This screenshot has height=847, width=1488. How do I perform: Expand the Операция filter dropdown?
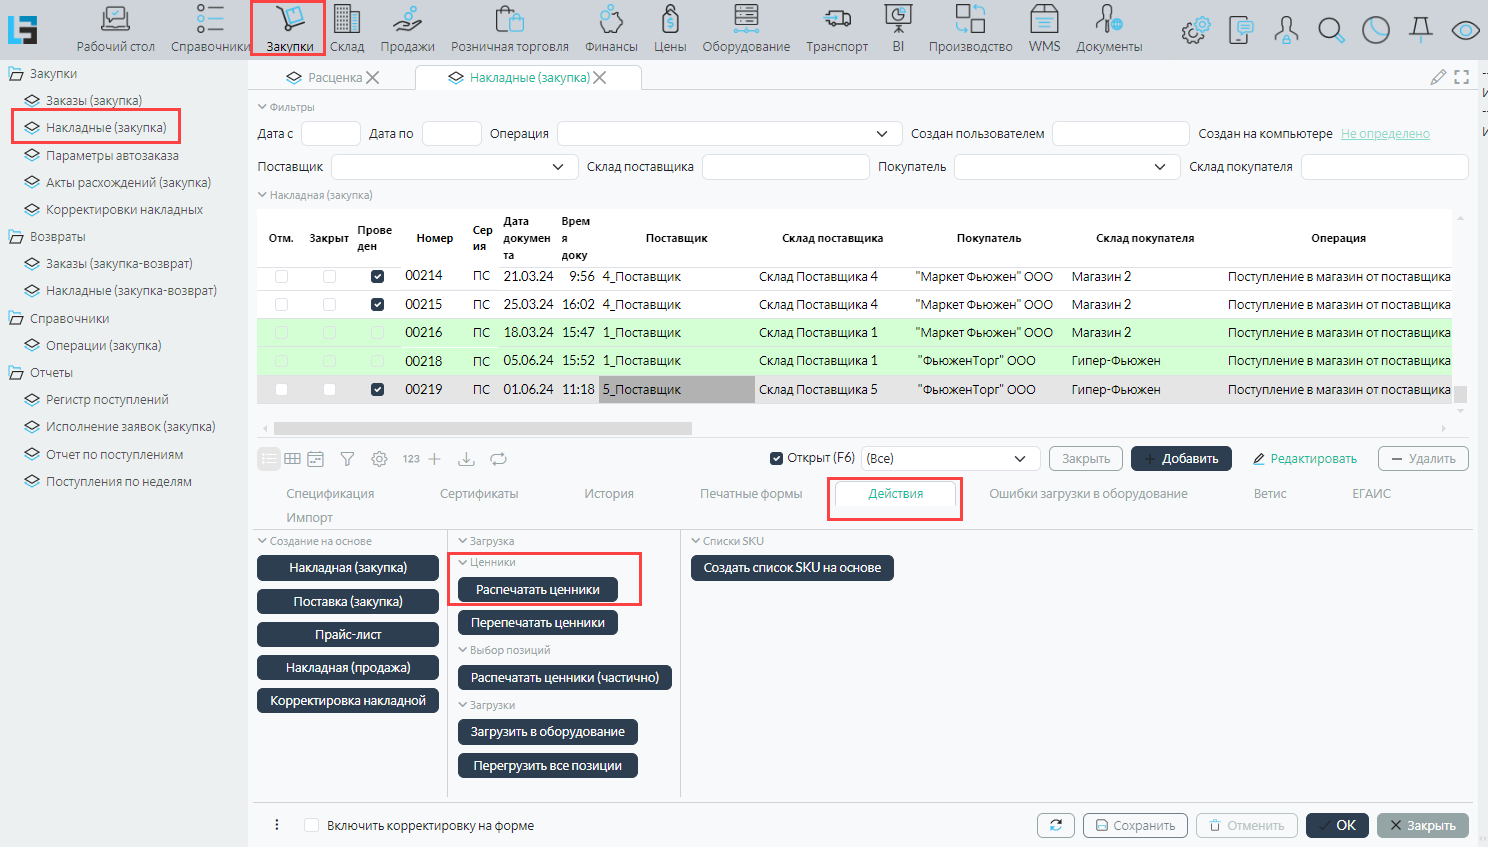(x=881, y=134)
